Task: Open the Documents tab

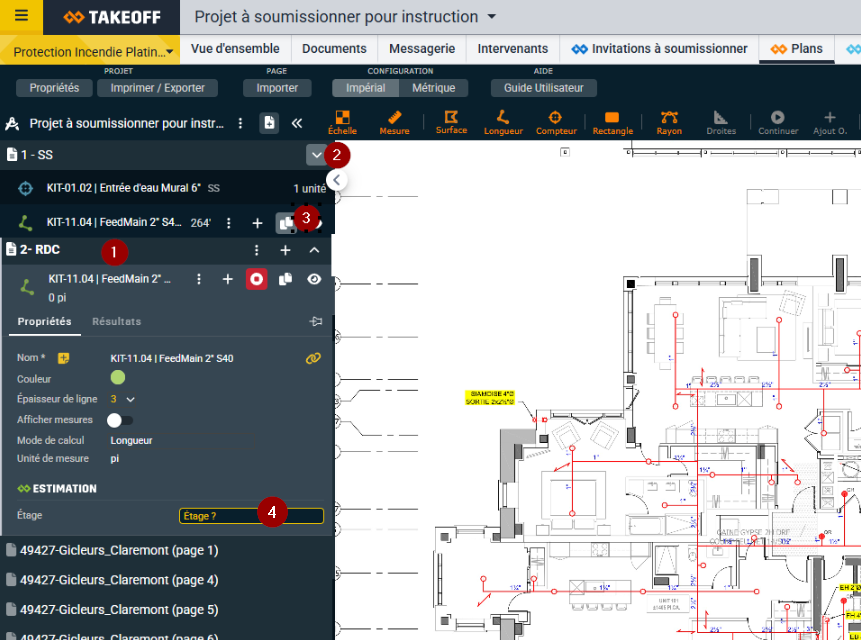Action: pos(334,48)
